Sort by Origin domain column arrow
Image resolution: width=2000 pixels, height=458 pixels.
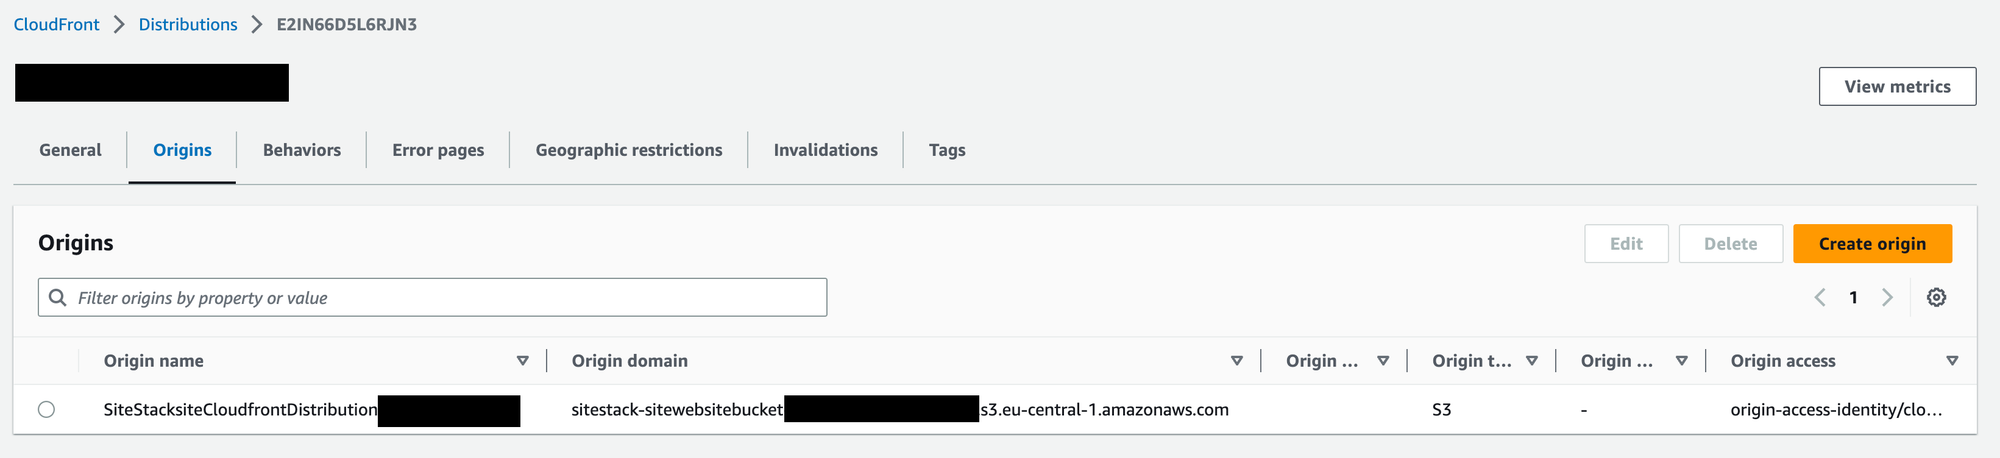1237,361
